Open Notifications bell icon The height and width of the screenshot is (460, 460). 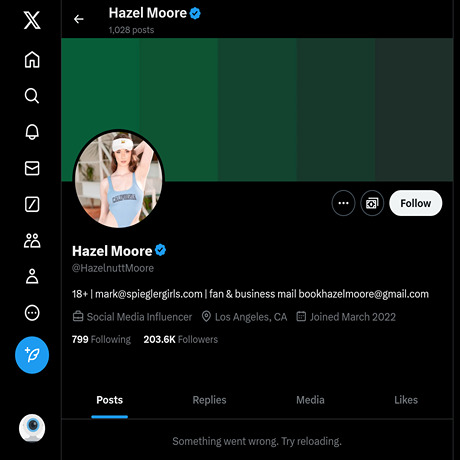(32, 132)
